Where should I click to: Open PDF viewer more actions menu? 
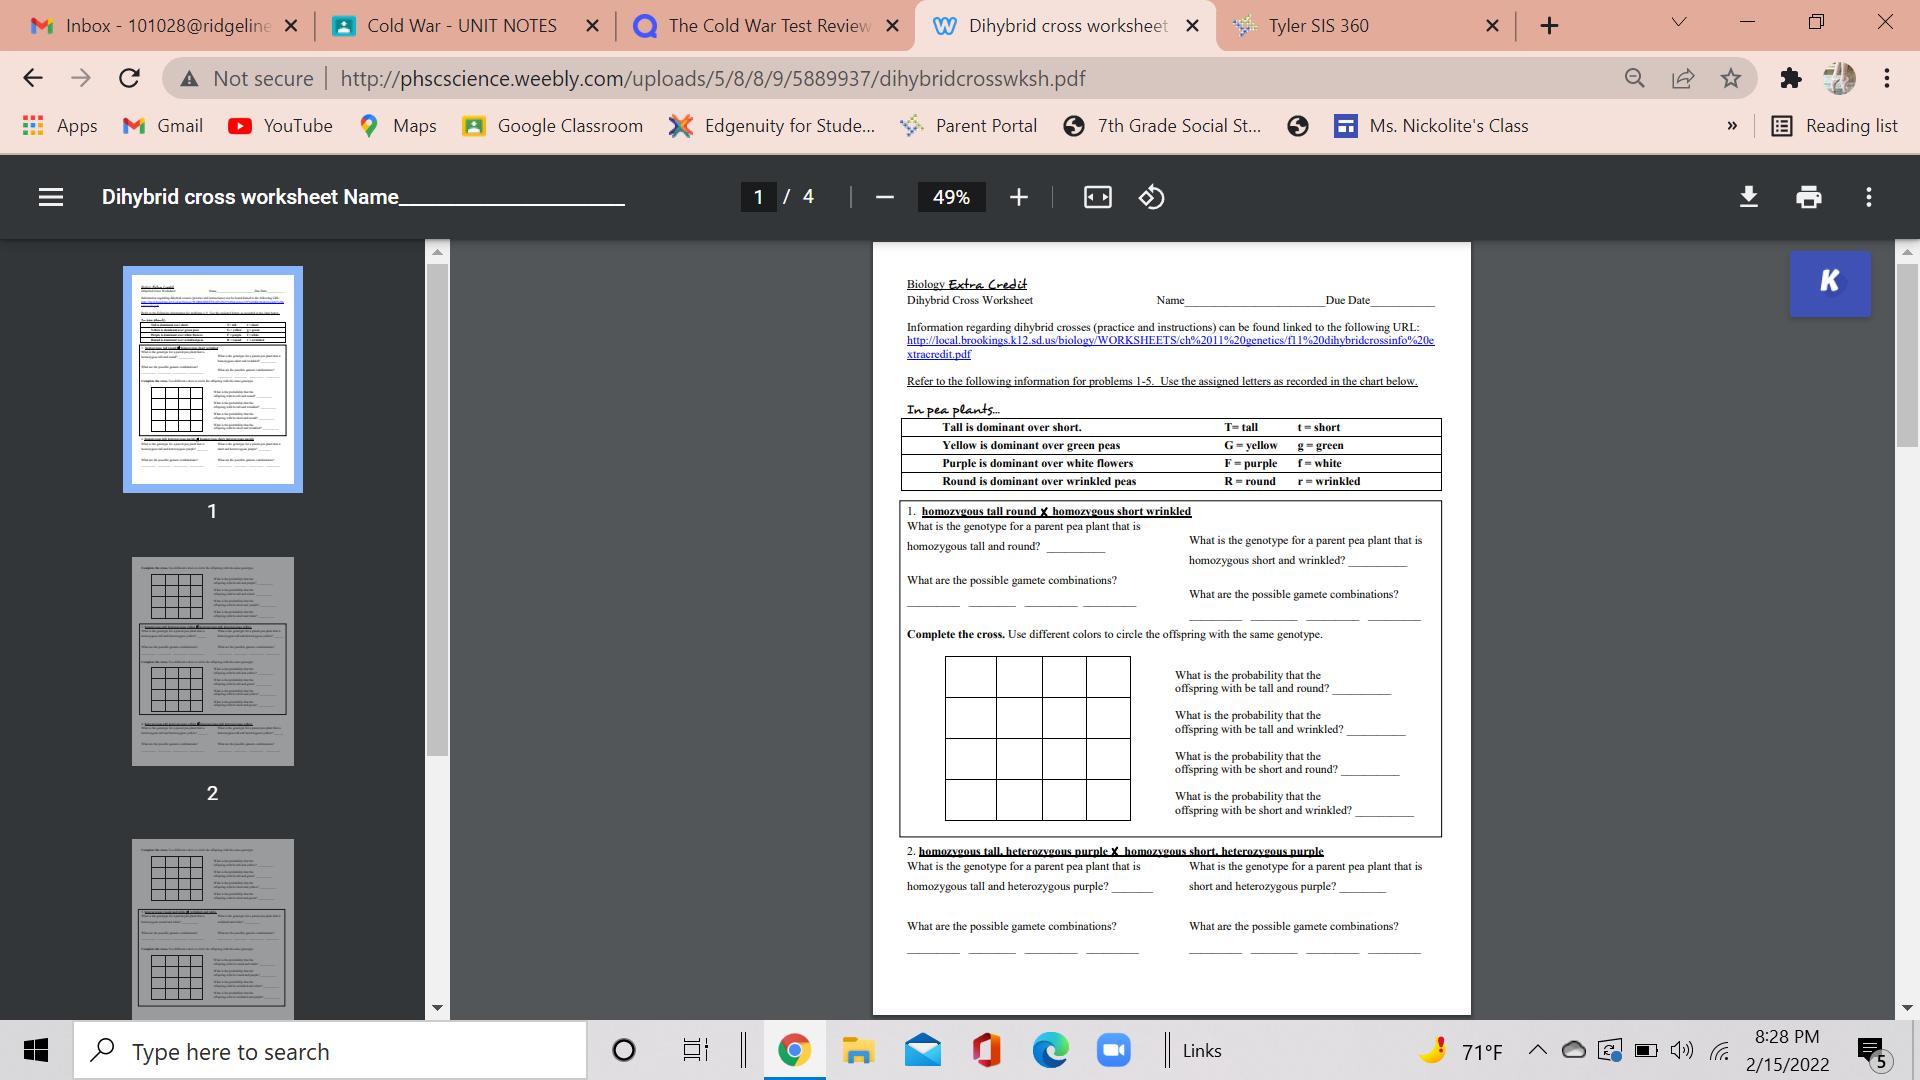click(x=1868, y=197)
